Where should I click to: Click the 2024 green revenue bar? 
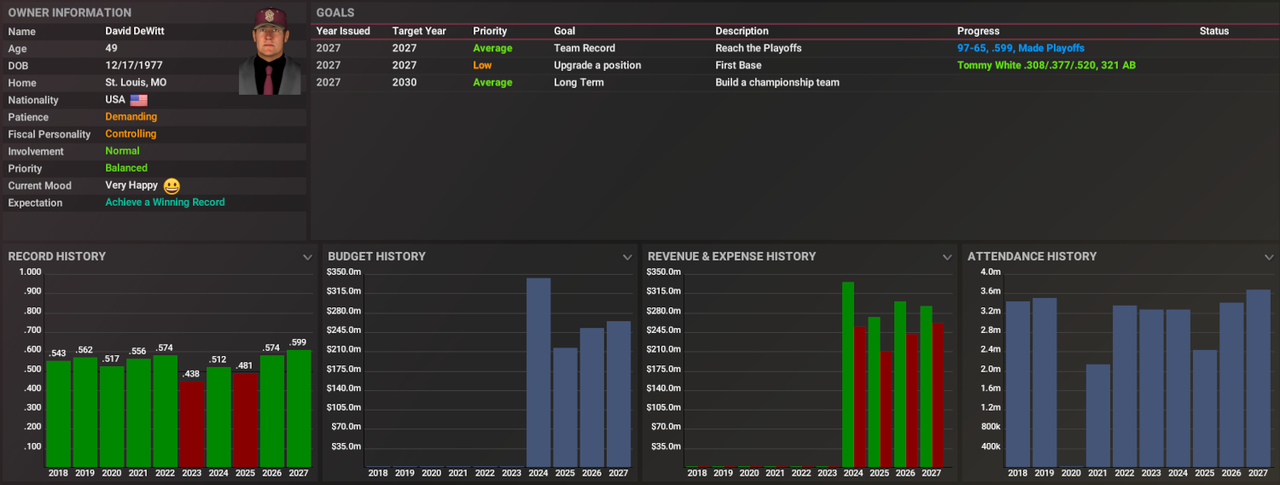(x=848, y=374)
